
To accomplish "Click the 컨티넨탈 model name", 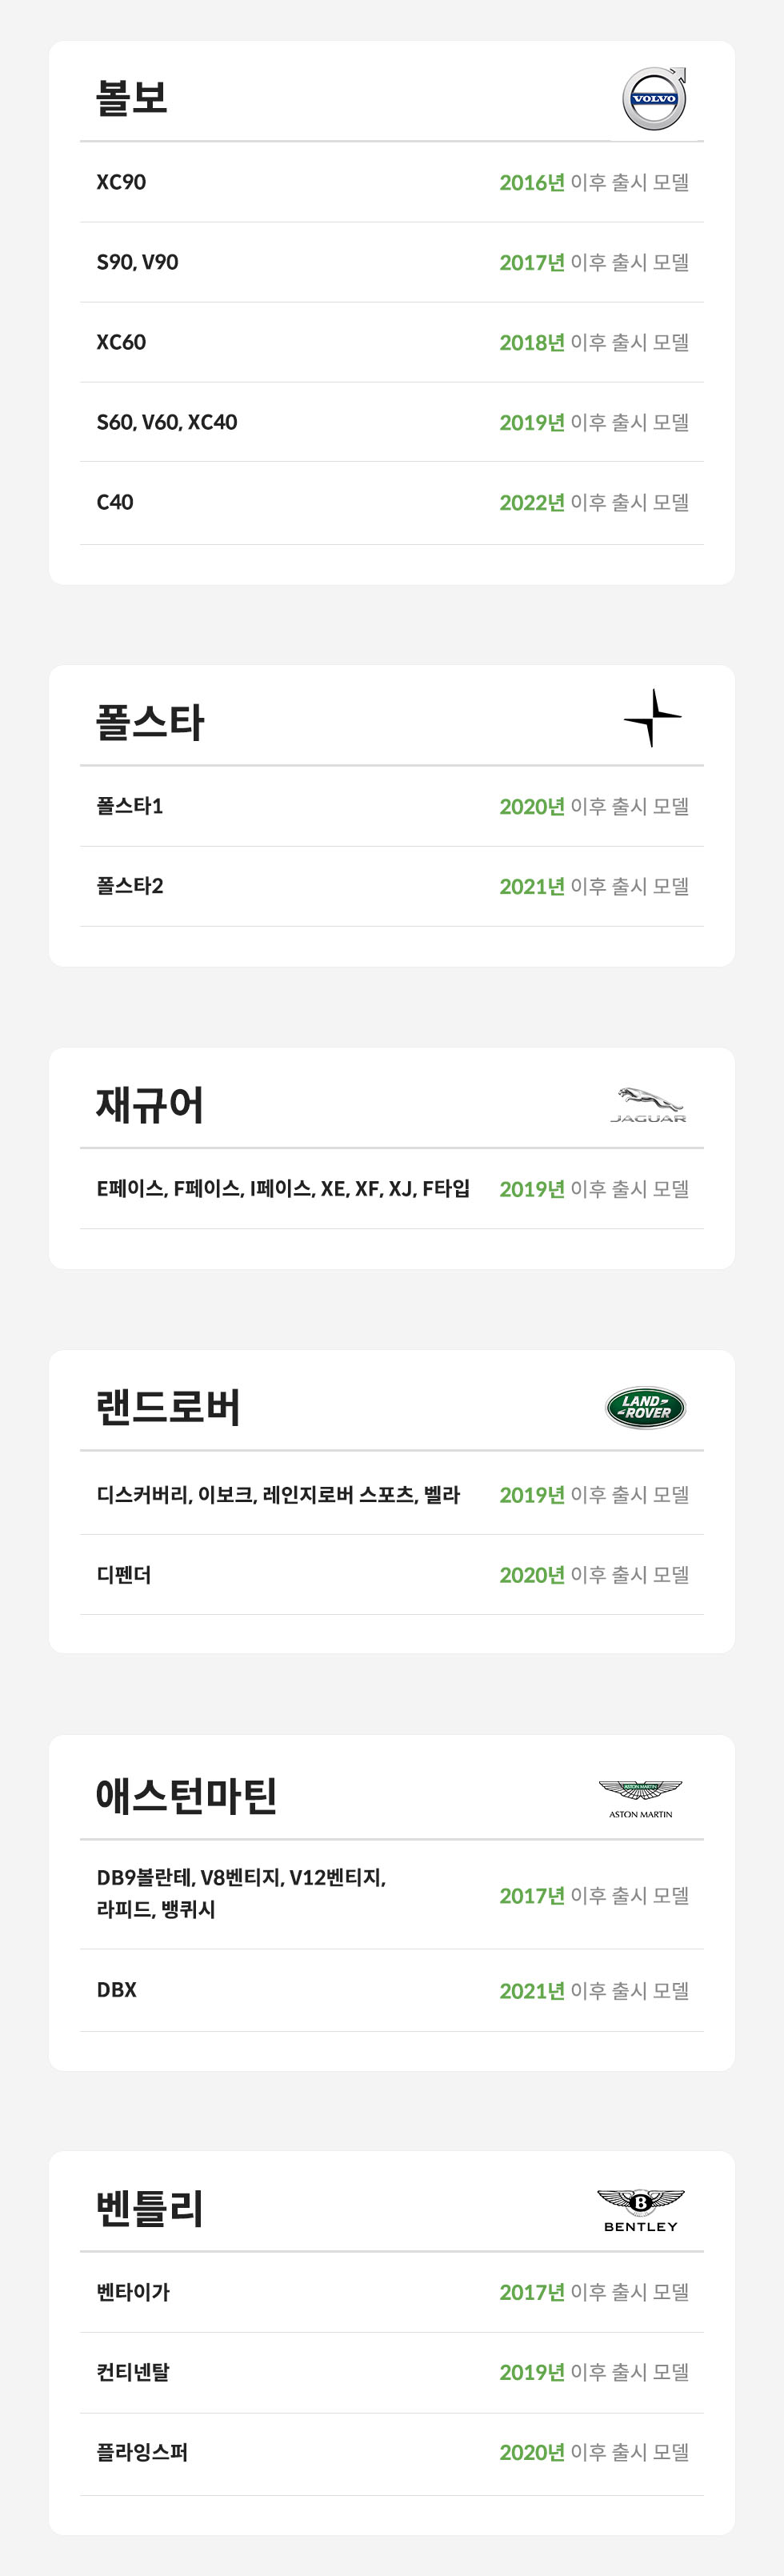I will tap(133, 2372).
